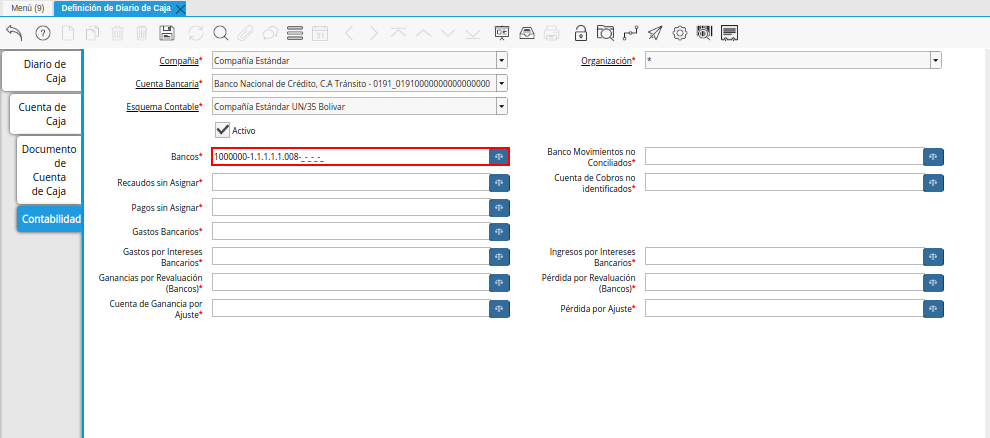Image resolution: width=990 pixels, height=438 pixels.
Task: Open the zoom across folder-search icon
Action: (x=605, y=33)
